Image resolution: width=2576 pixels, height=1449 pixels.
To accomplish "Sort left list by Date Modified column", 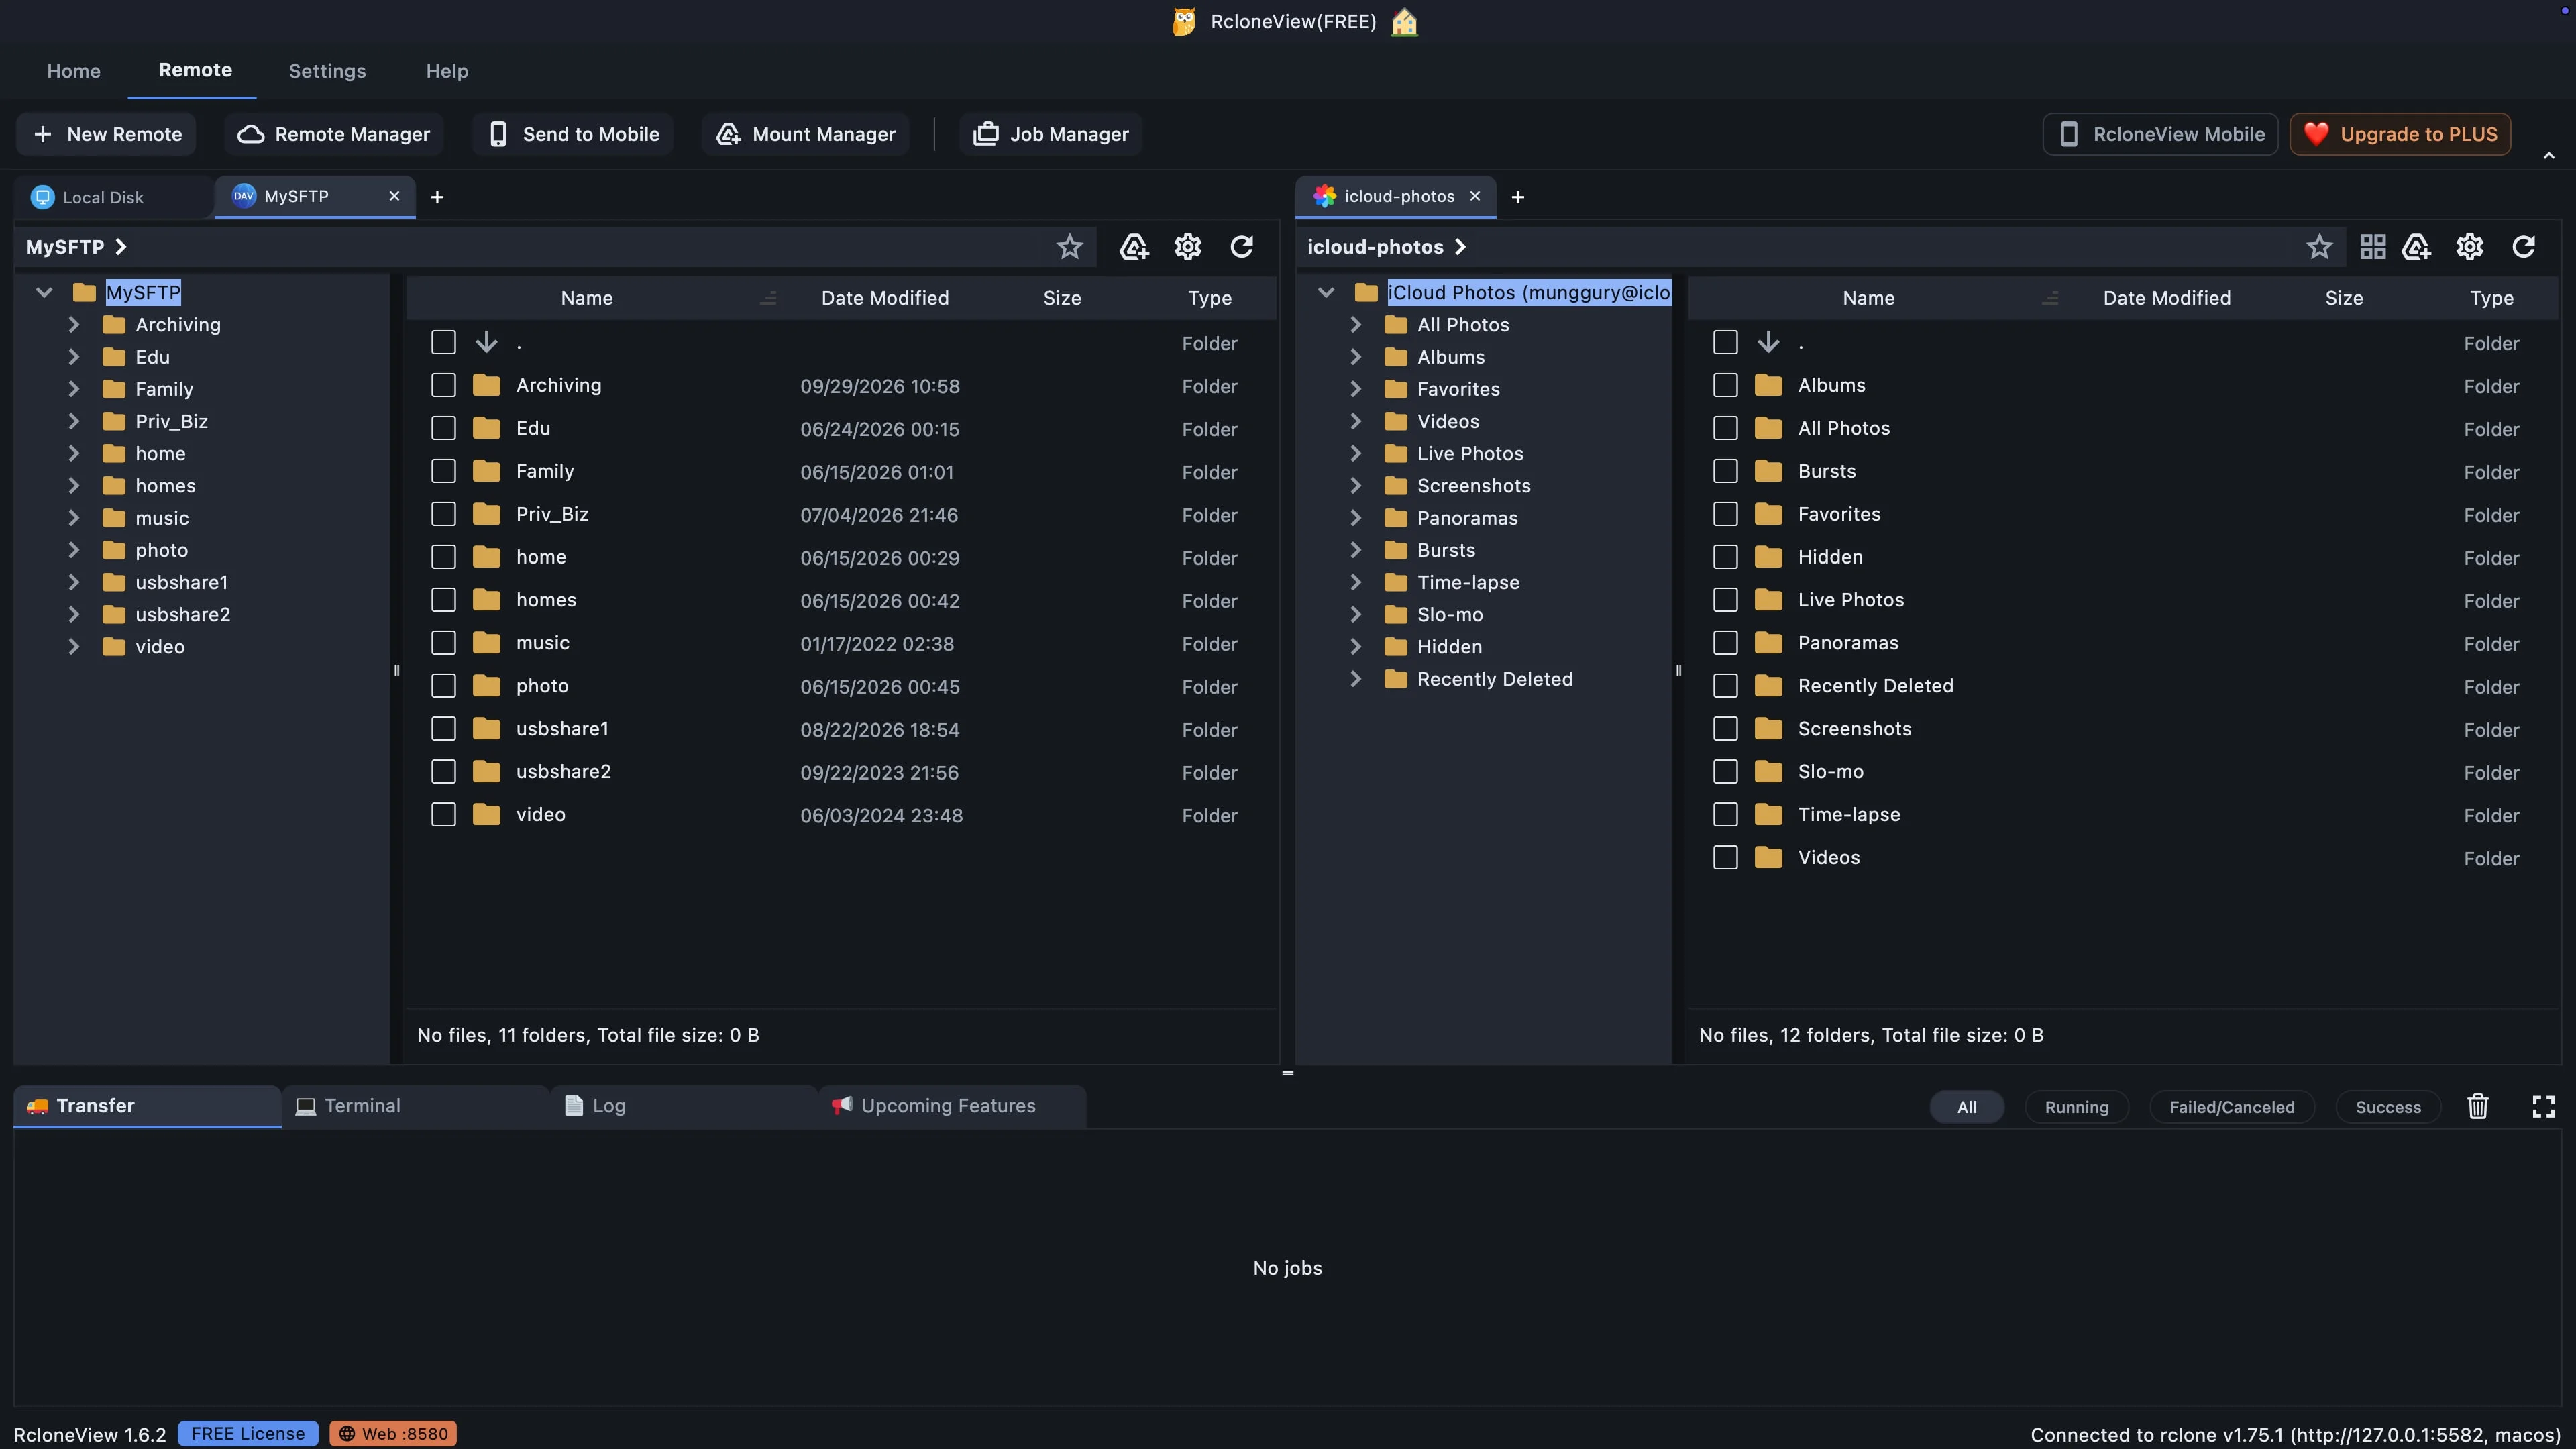I will 884,298.
